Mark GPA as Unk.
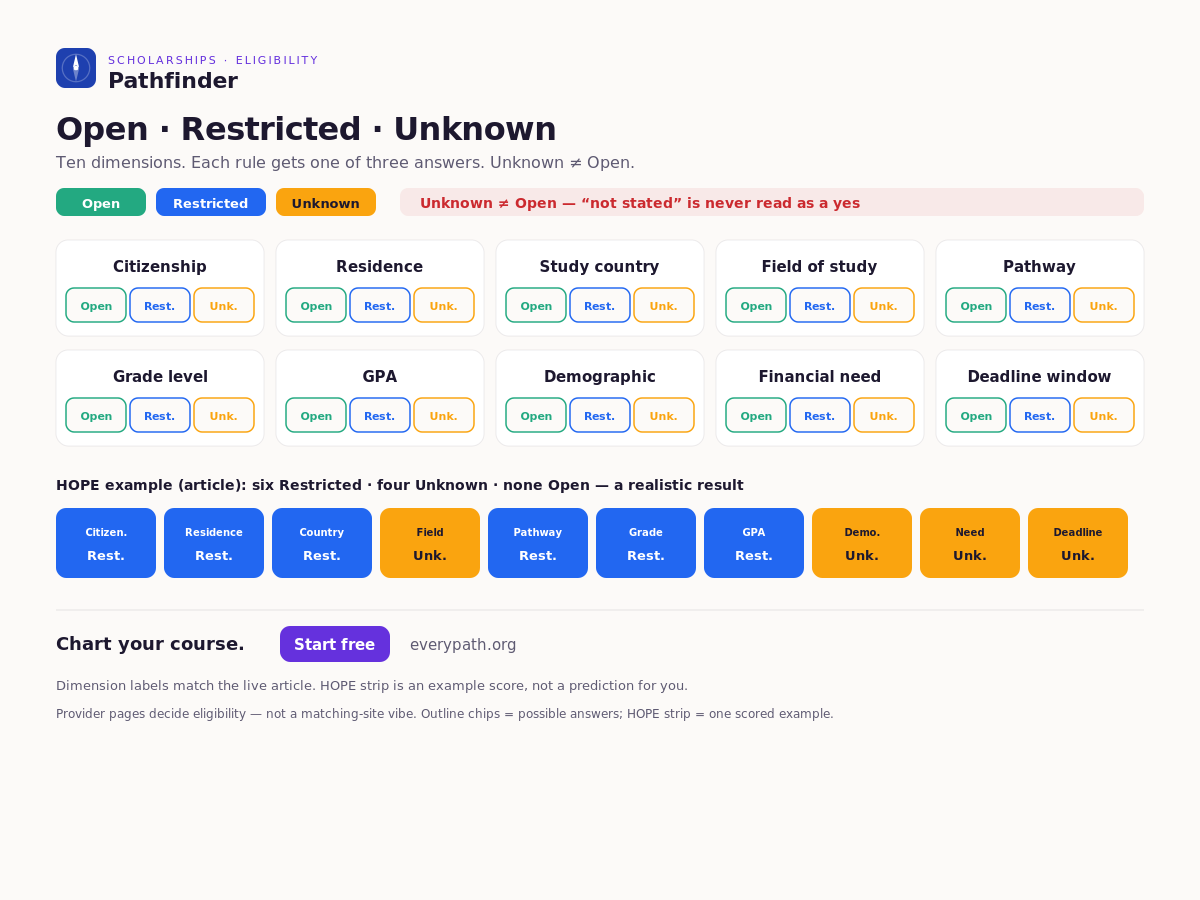Screen dimensions: 1200x900 coord(444,415)
